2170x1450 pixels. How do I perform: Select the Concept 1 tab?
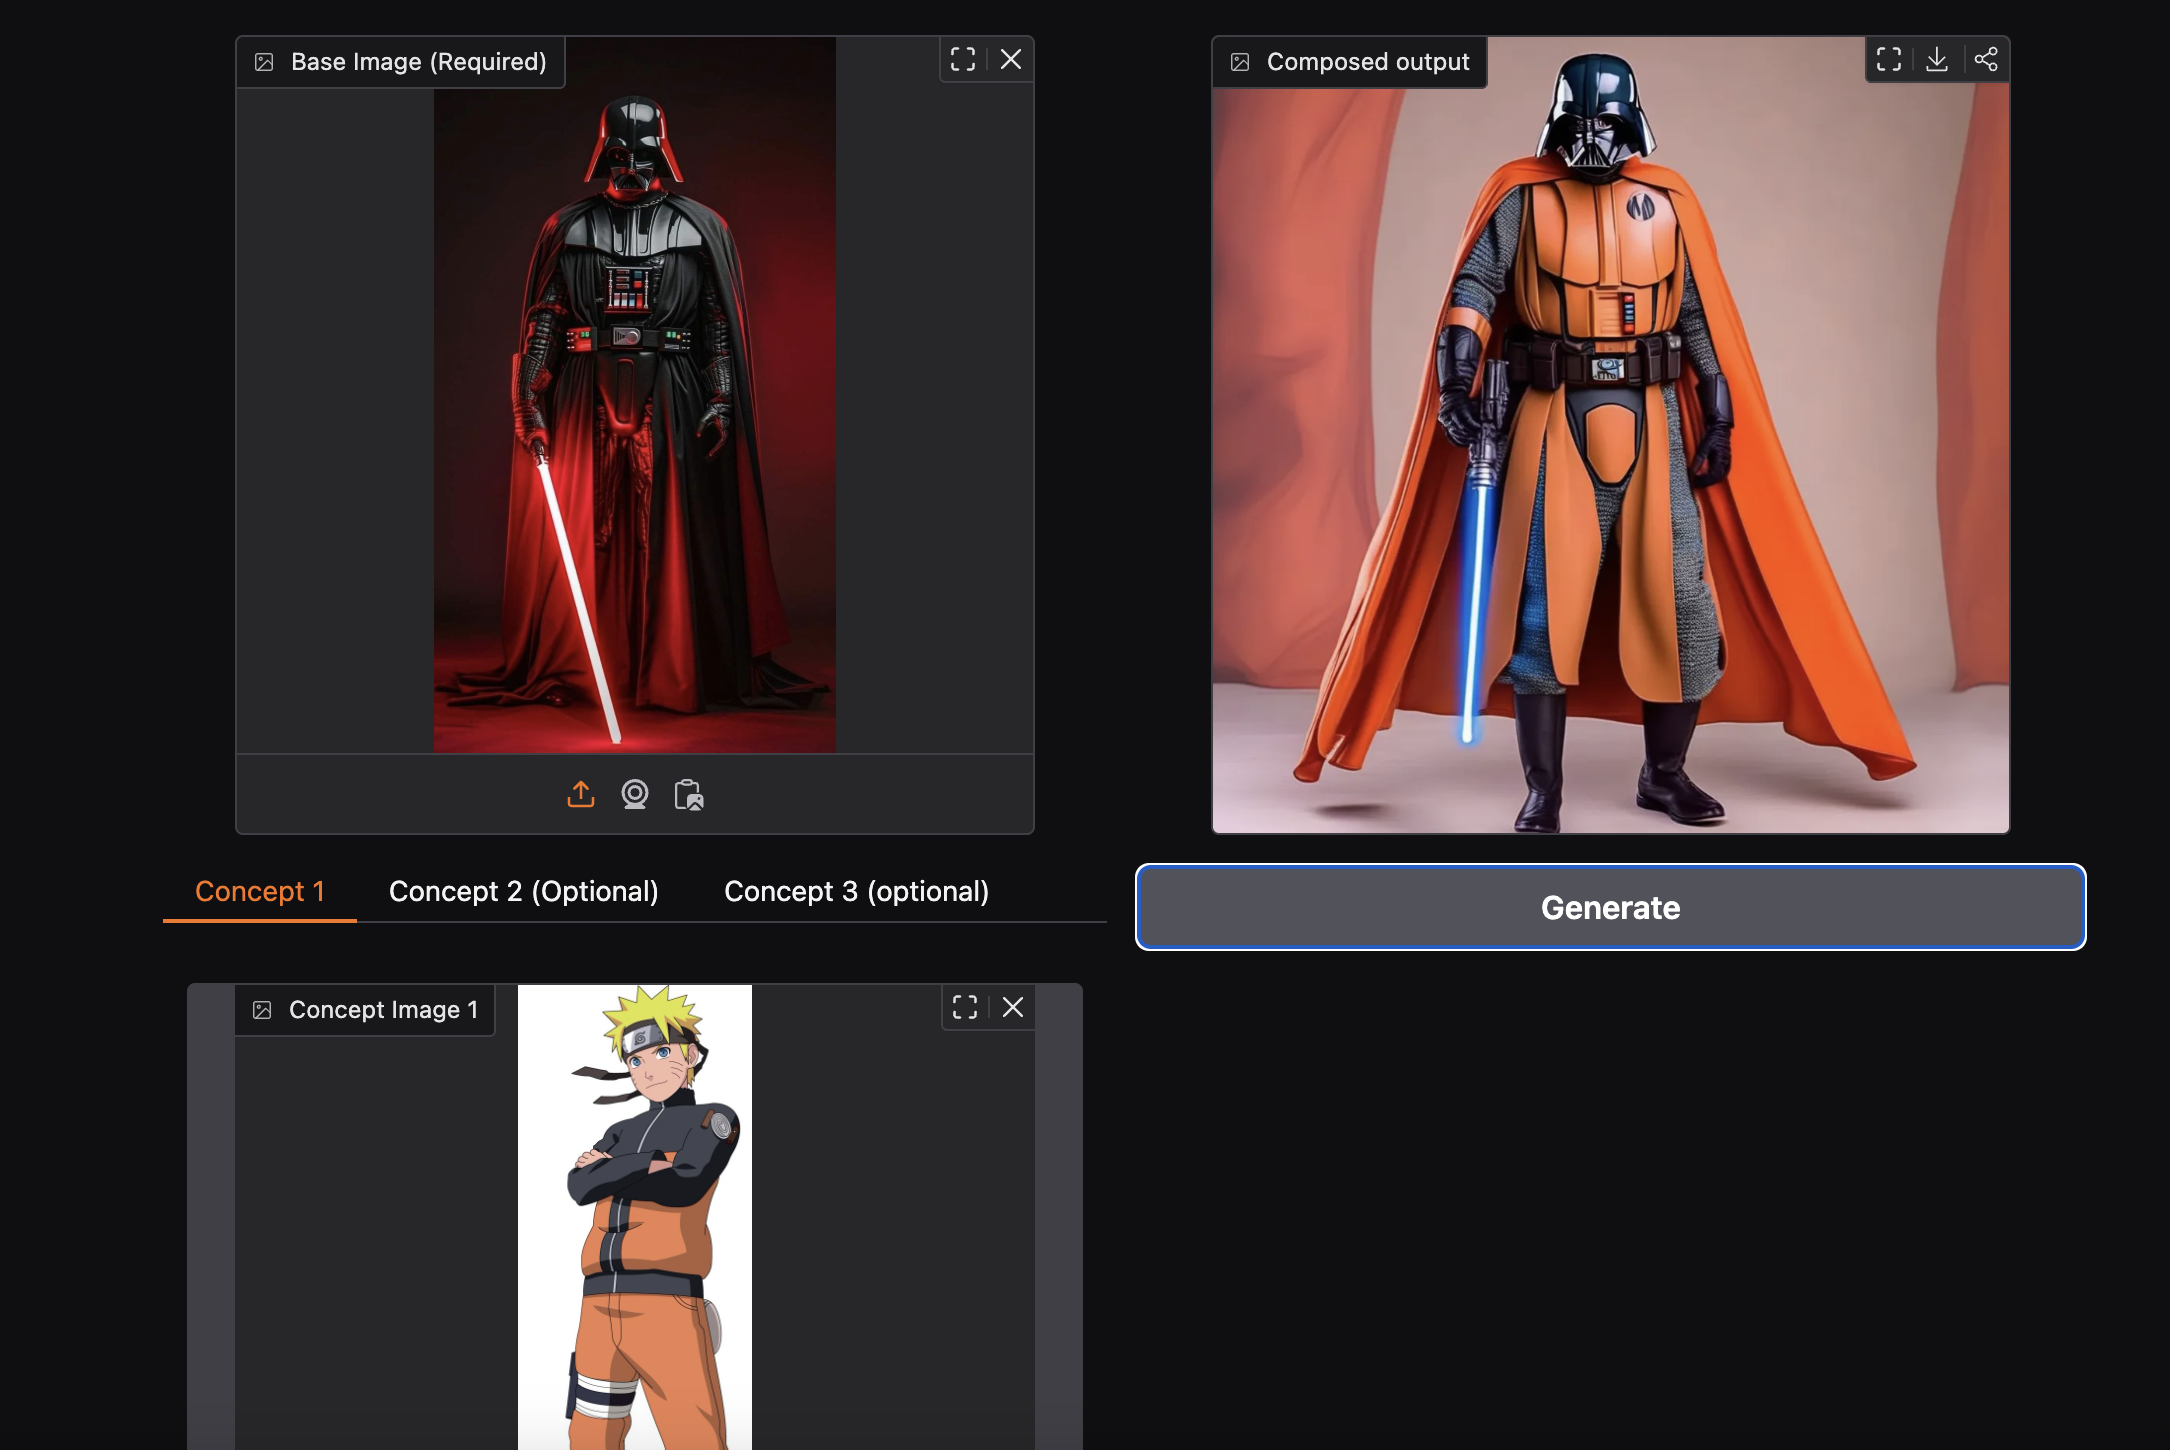(260, 891)
